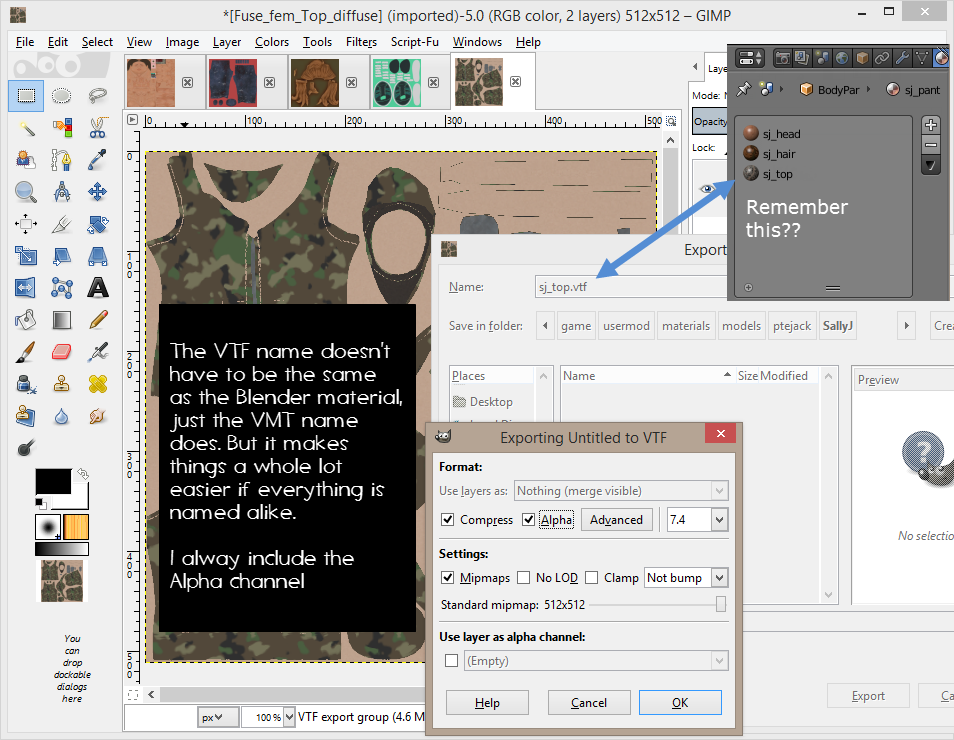
Task: Click the Advanced button
Action: tap(616, 520)
